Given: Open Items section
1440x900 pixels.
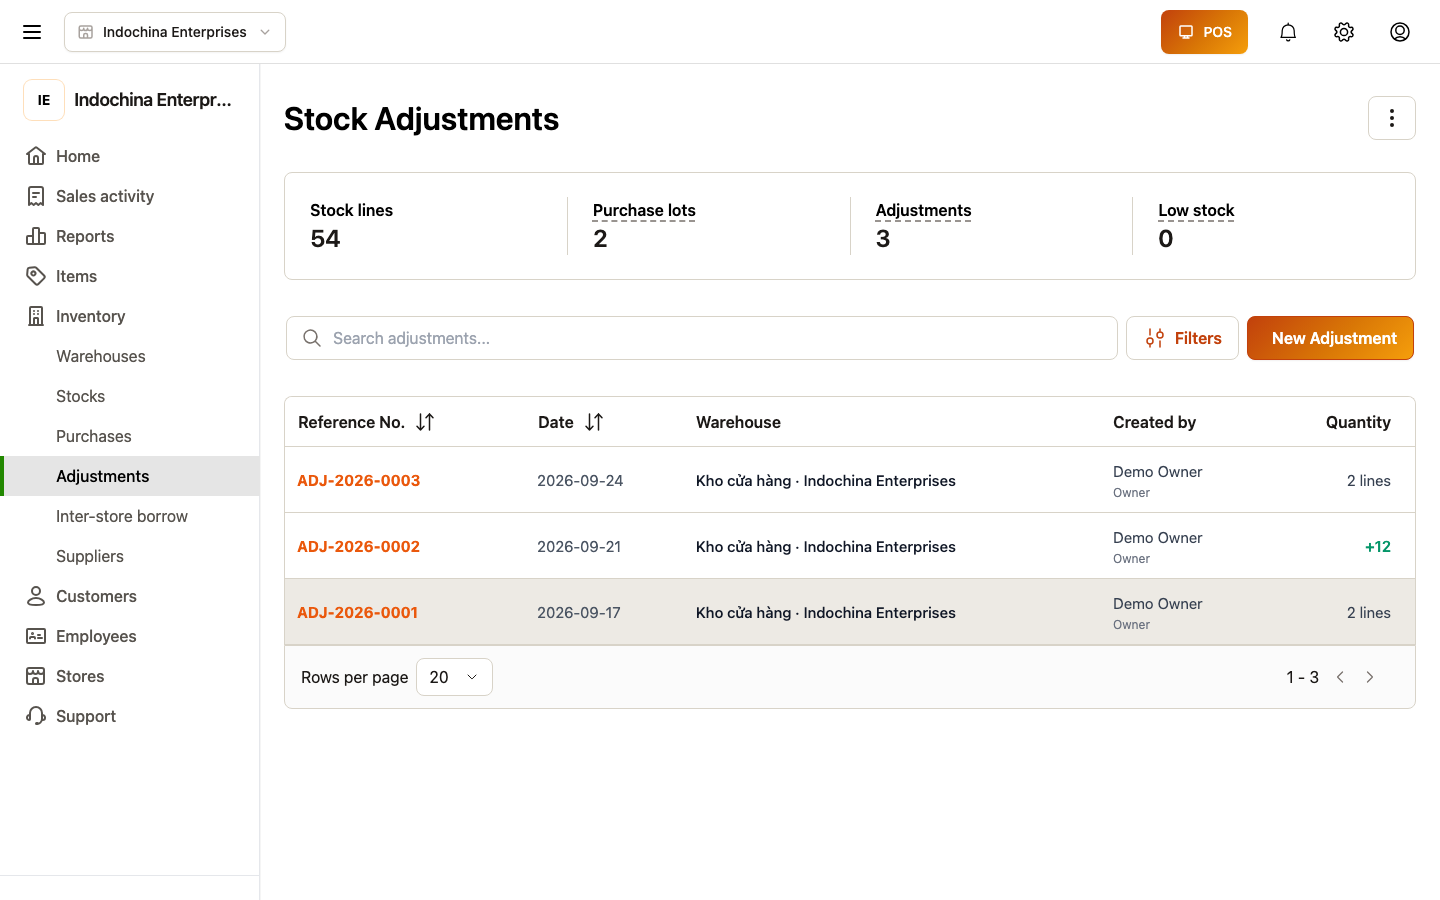Looking at the screenshot, I should coord(130,276).
